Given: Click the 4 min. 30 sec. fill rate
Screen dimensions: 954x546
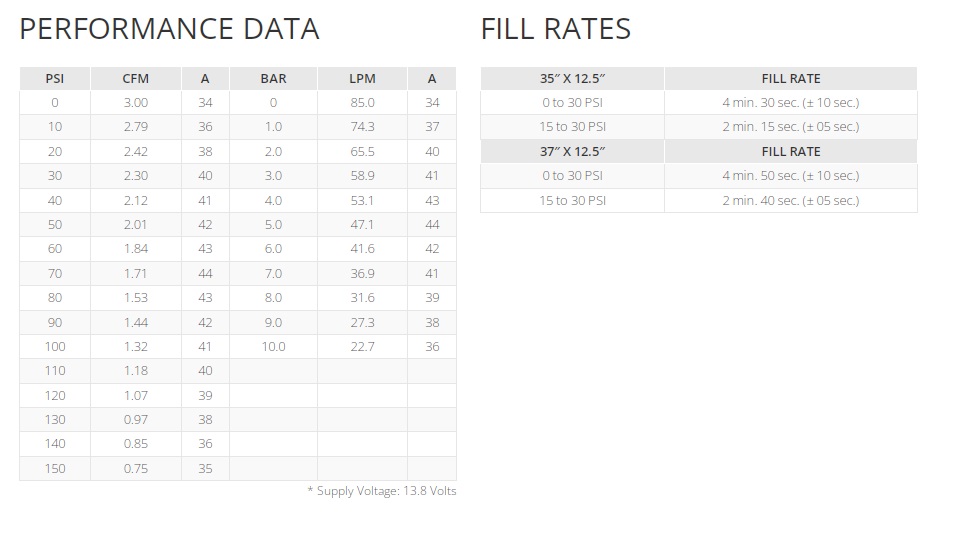Looking at the screenshot, I should 790,102.
